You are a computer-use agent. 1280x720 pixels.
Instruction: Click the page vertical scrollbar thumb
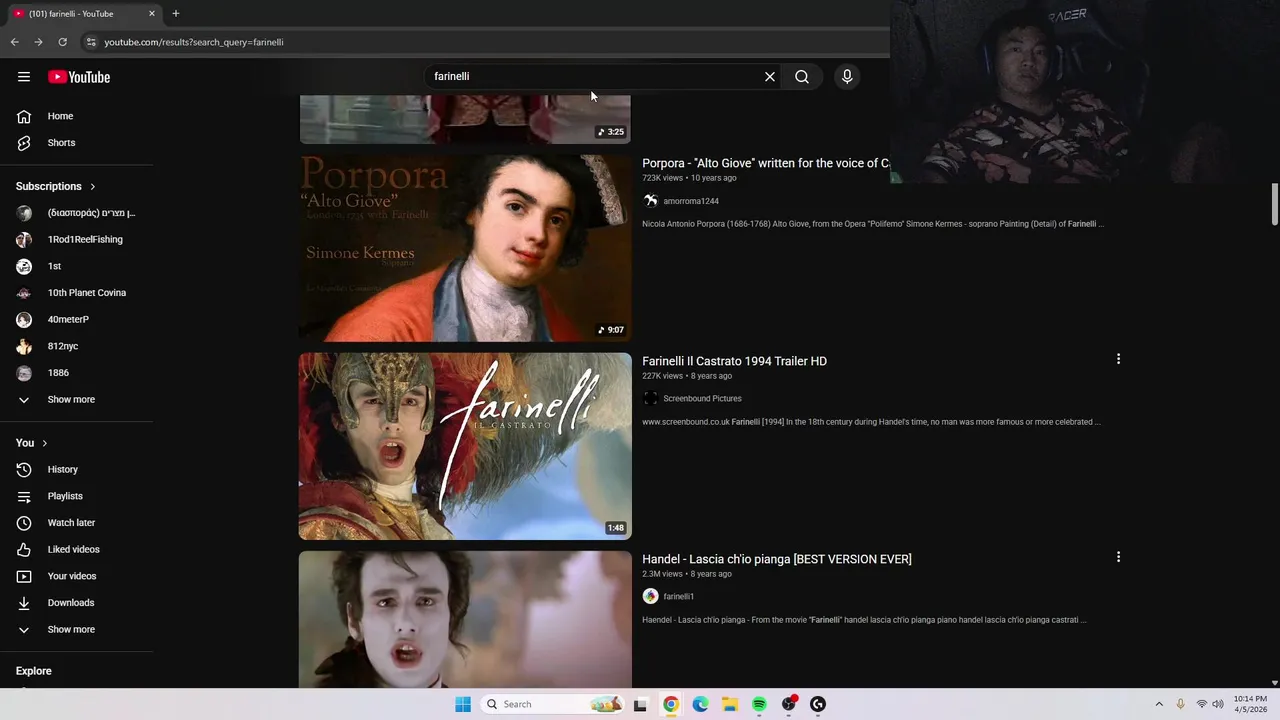pos(1274,205)
